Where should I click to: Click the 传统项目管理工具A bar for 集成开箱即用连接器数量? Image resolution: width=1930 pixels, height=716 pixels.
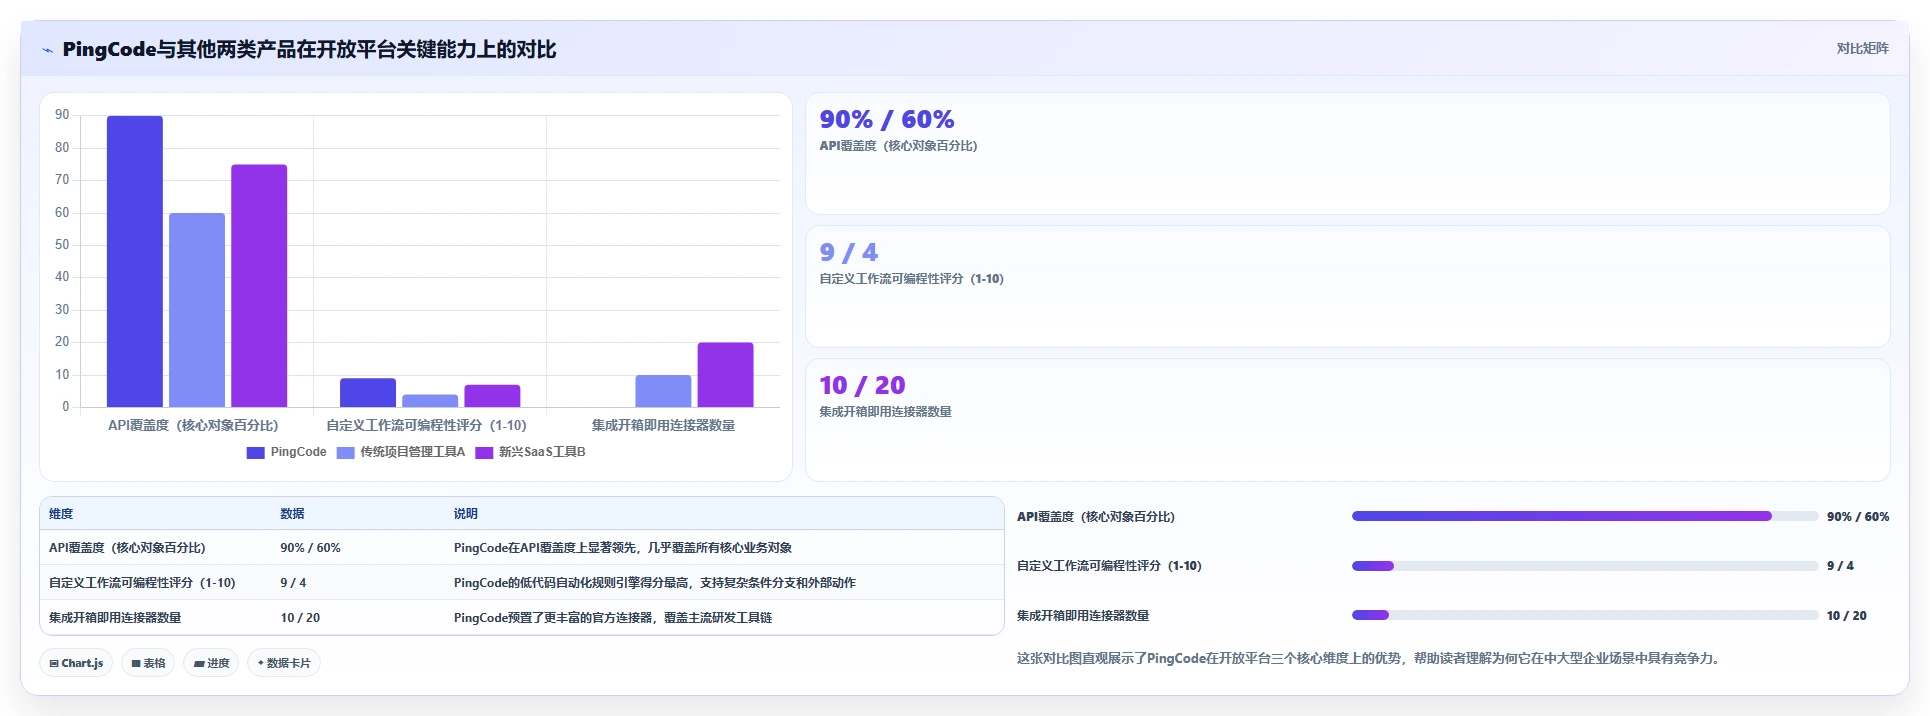[x=663, y=391]
